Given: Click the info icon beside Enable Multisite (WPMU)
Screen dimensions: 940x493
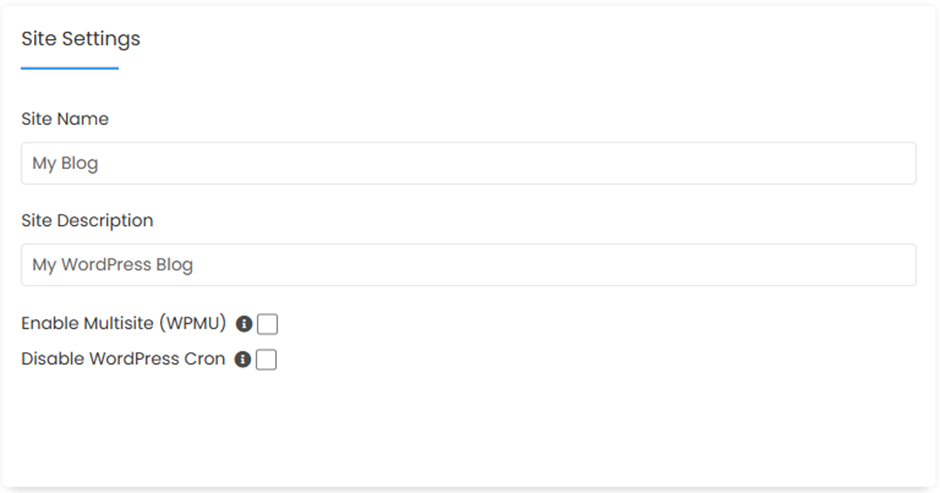Looking at the screenshot, I should (244, 324).
